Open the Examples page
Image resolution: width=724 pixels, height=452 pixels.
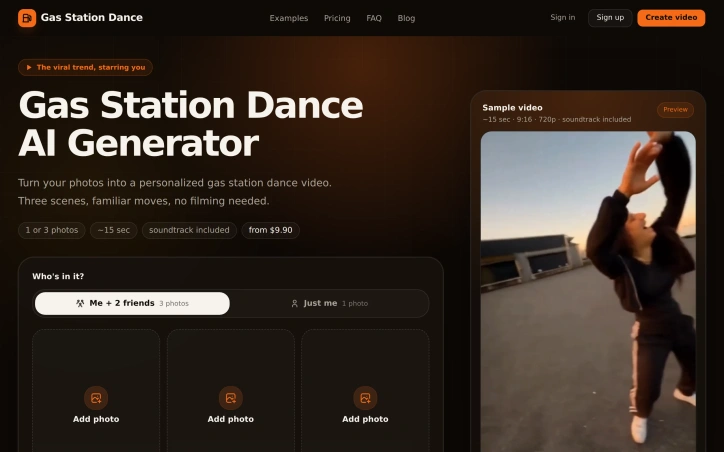pos(289,18)
